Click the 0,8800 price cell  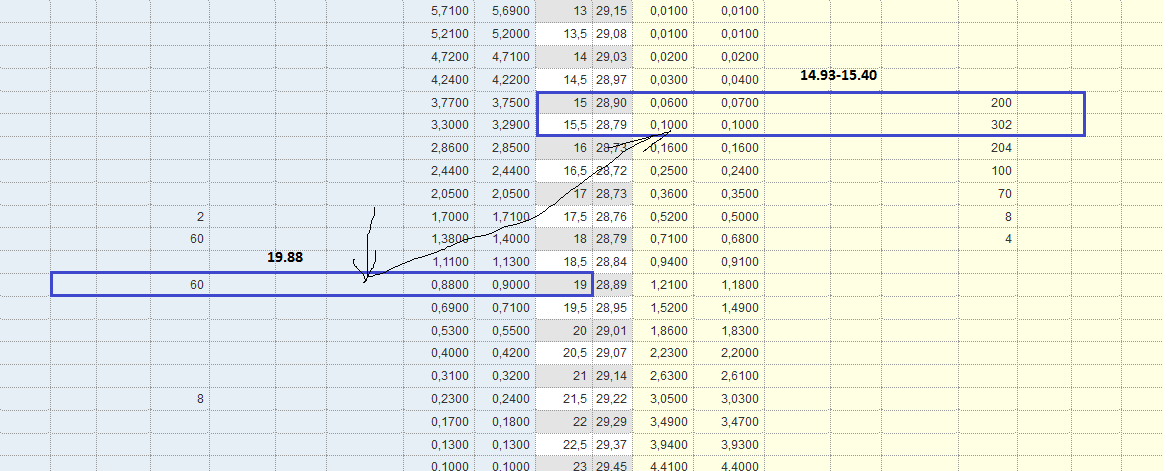tap(447, 286)
